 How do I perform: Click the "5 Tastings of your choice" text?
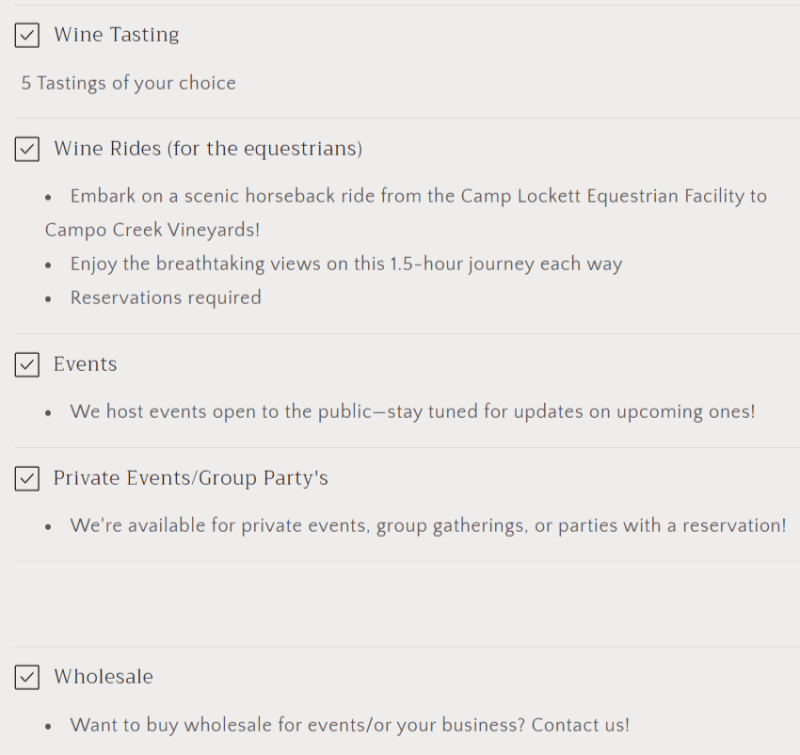128,83
